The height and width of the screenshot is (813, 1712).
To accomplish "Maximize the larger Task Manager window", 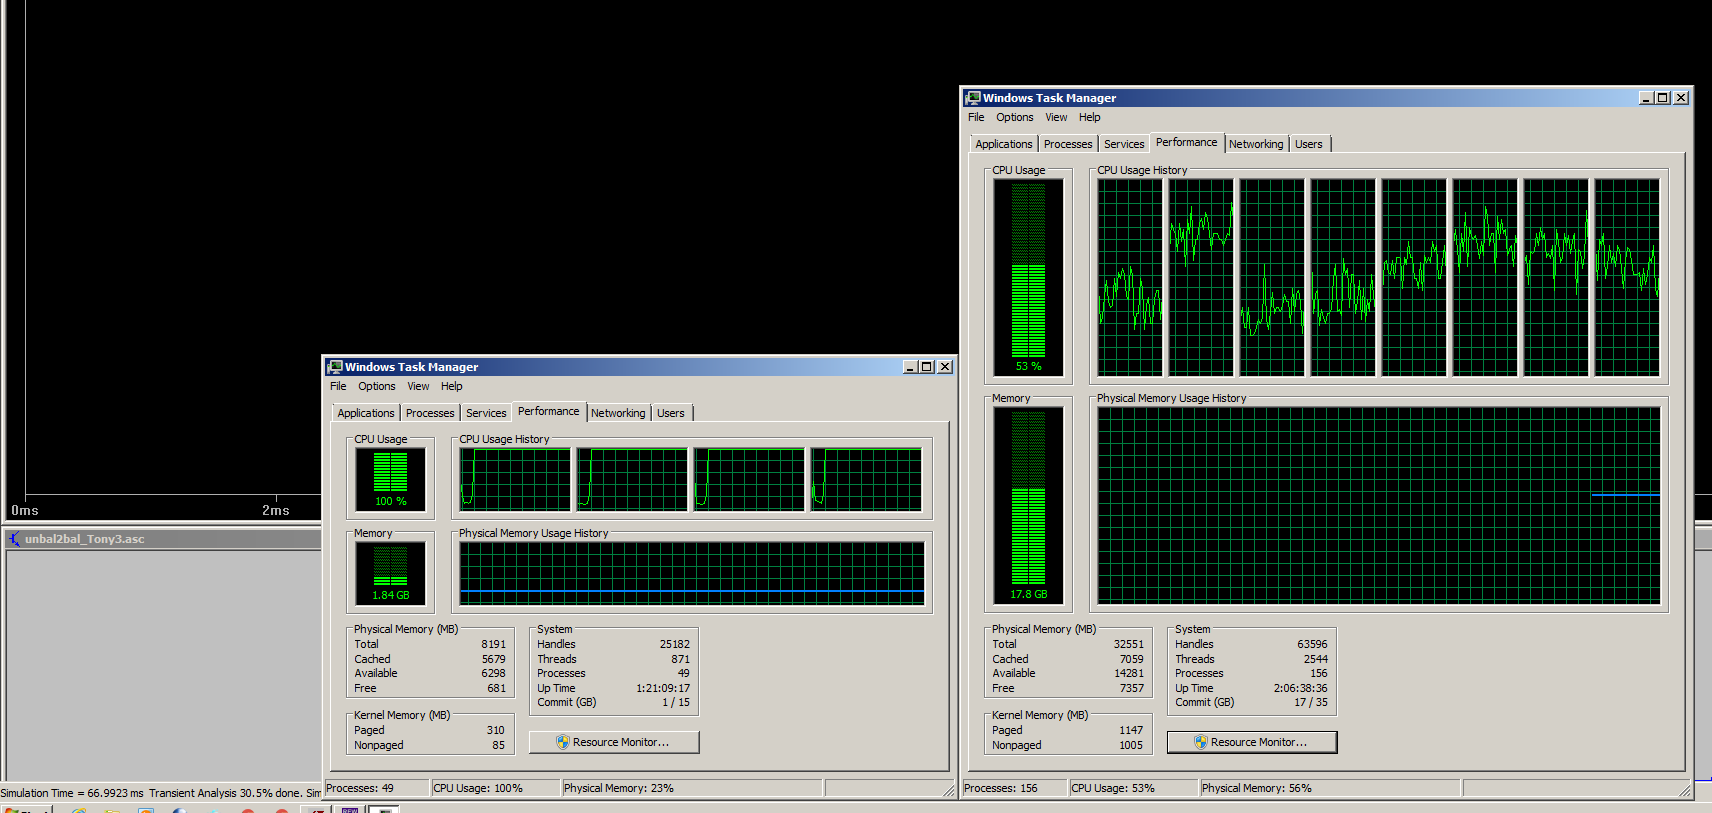I will (x=1663, y=98).
